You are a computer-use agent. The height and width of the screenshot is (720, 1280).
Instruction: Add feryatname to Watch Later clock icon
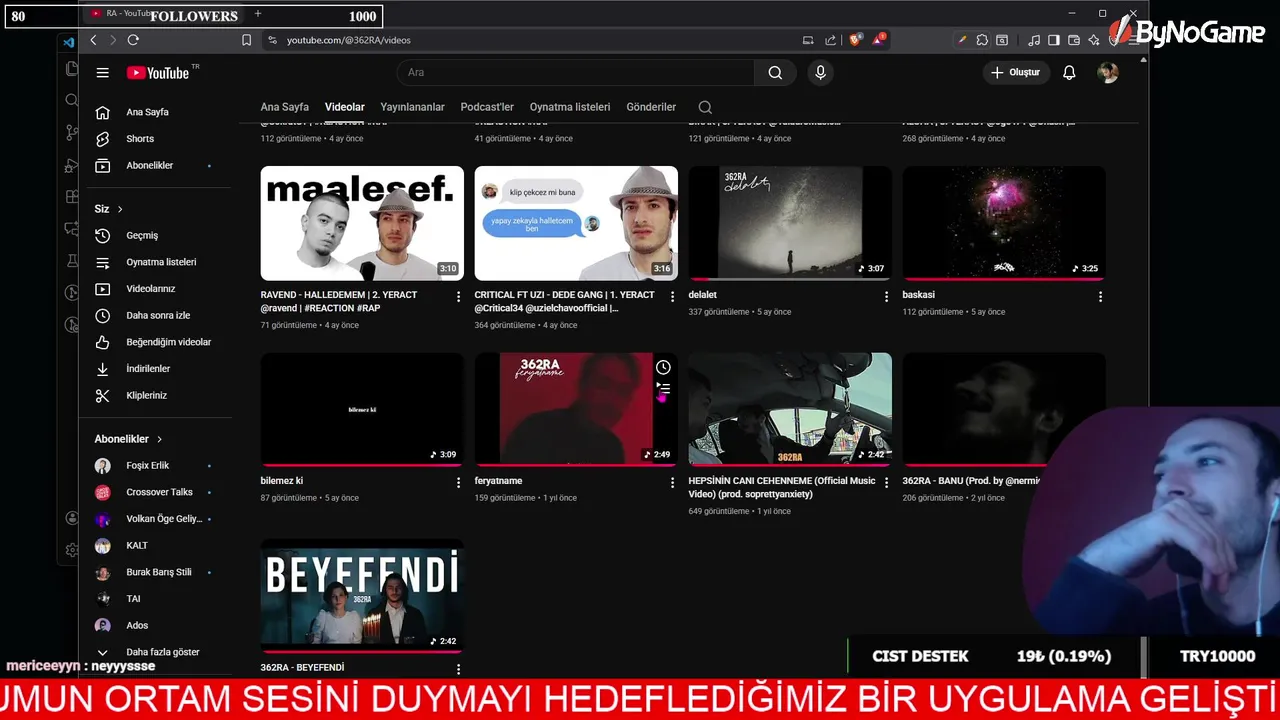[x=663, y=367]
